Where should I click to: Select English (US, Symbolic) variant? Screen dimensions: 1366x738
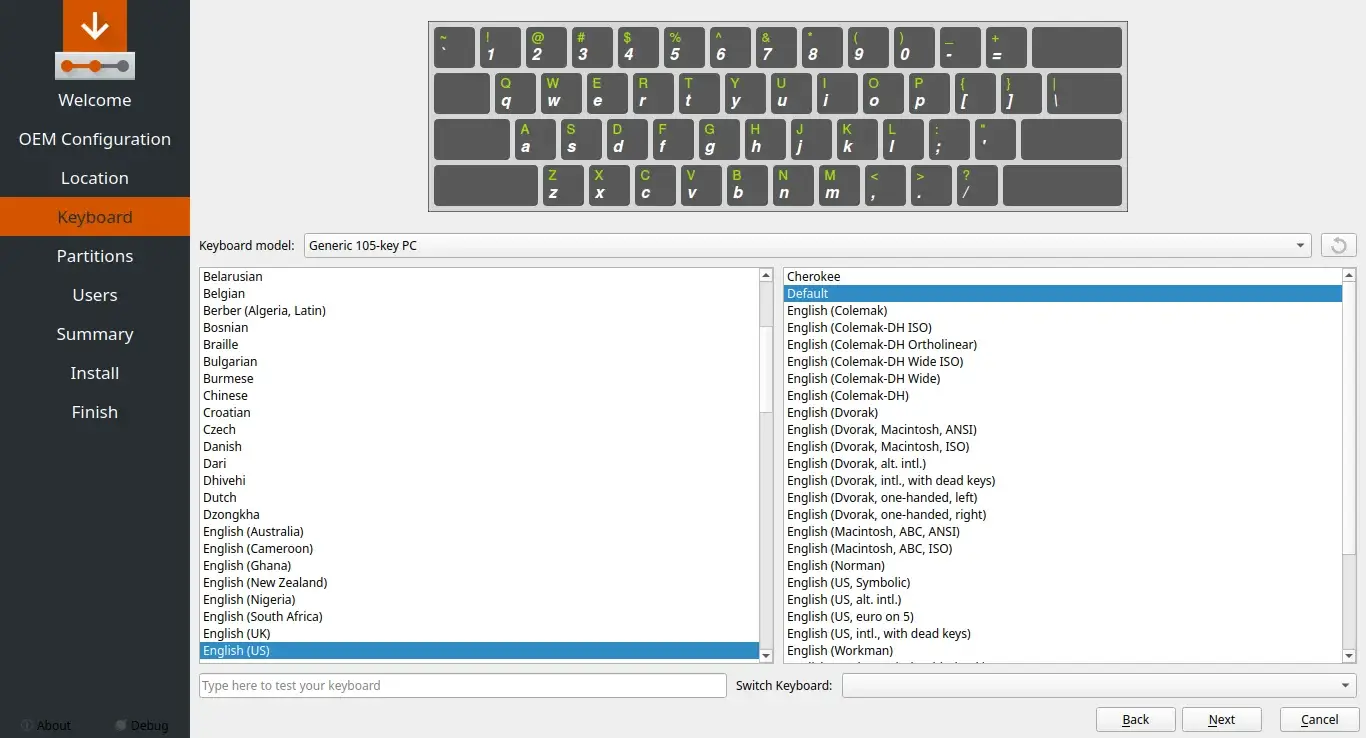coord(1063,582)
